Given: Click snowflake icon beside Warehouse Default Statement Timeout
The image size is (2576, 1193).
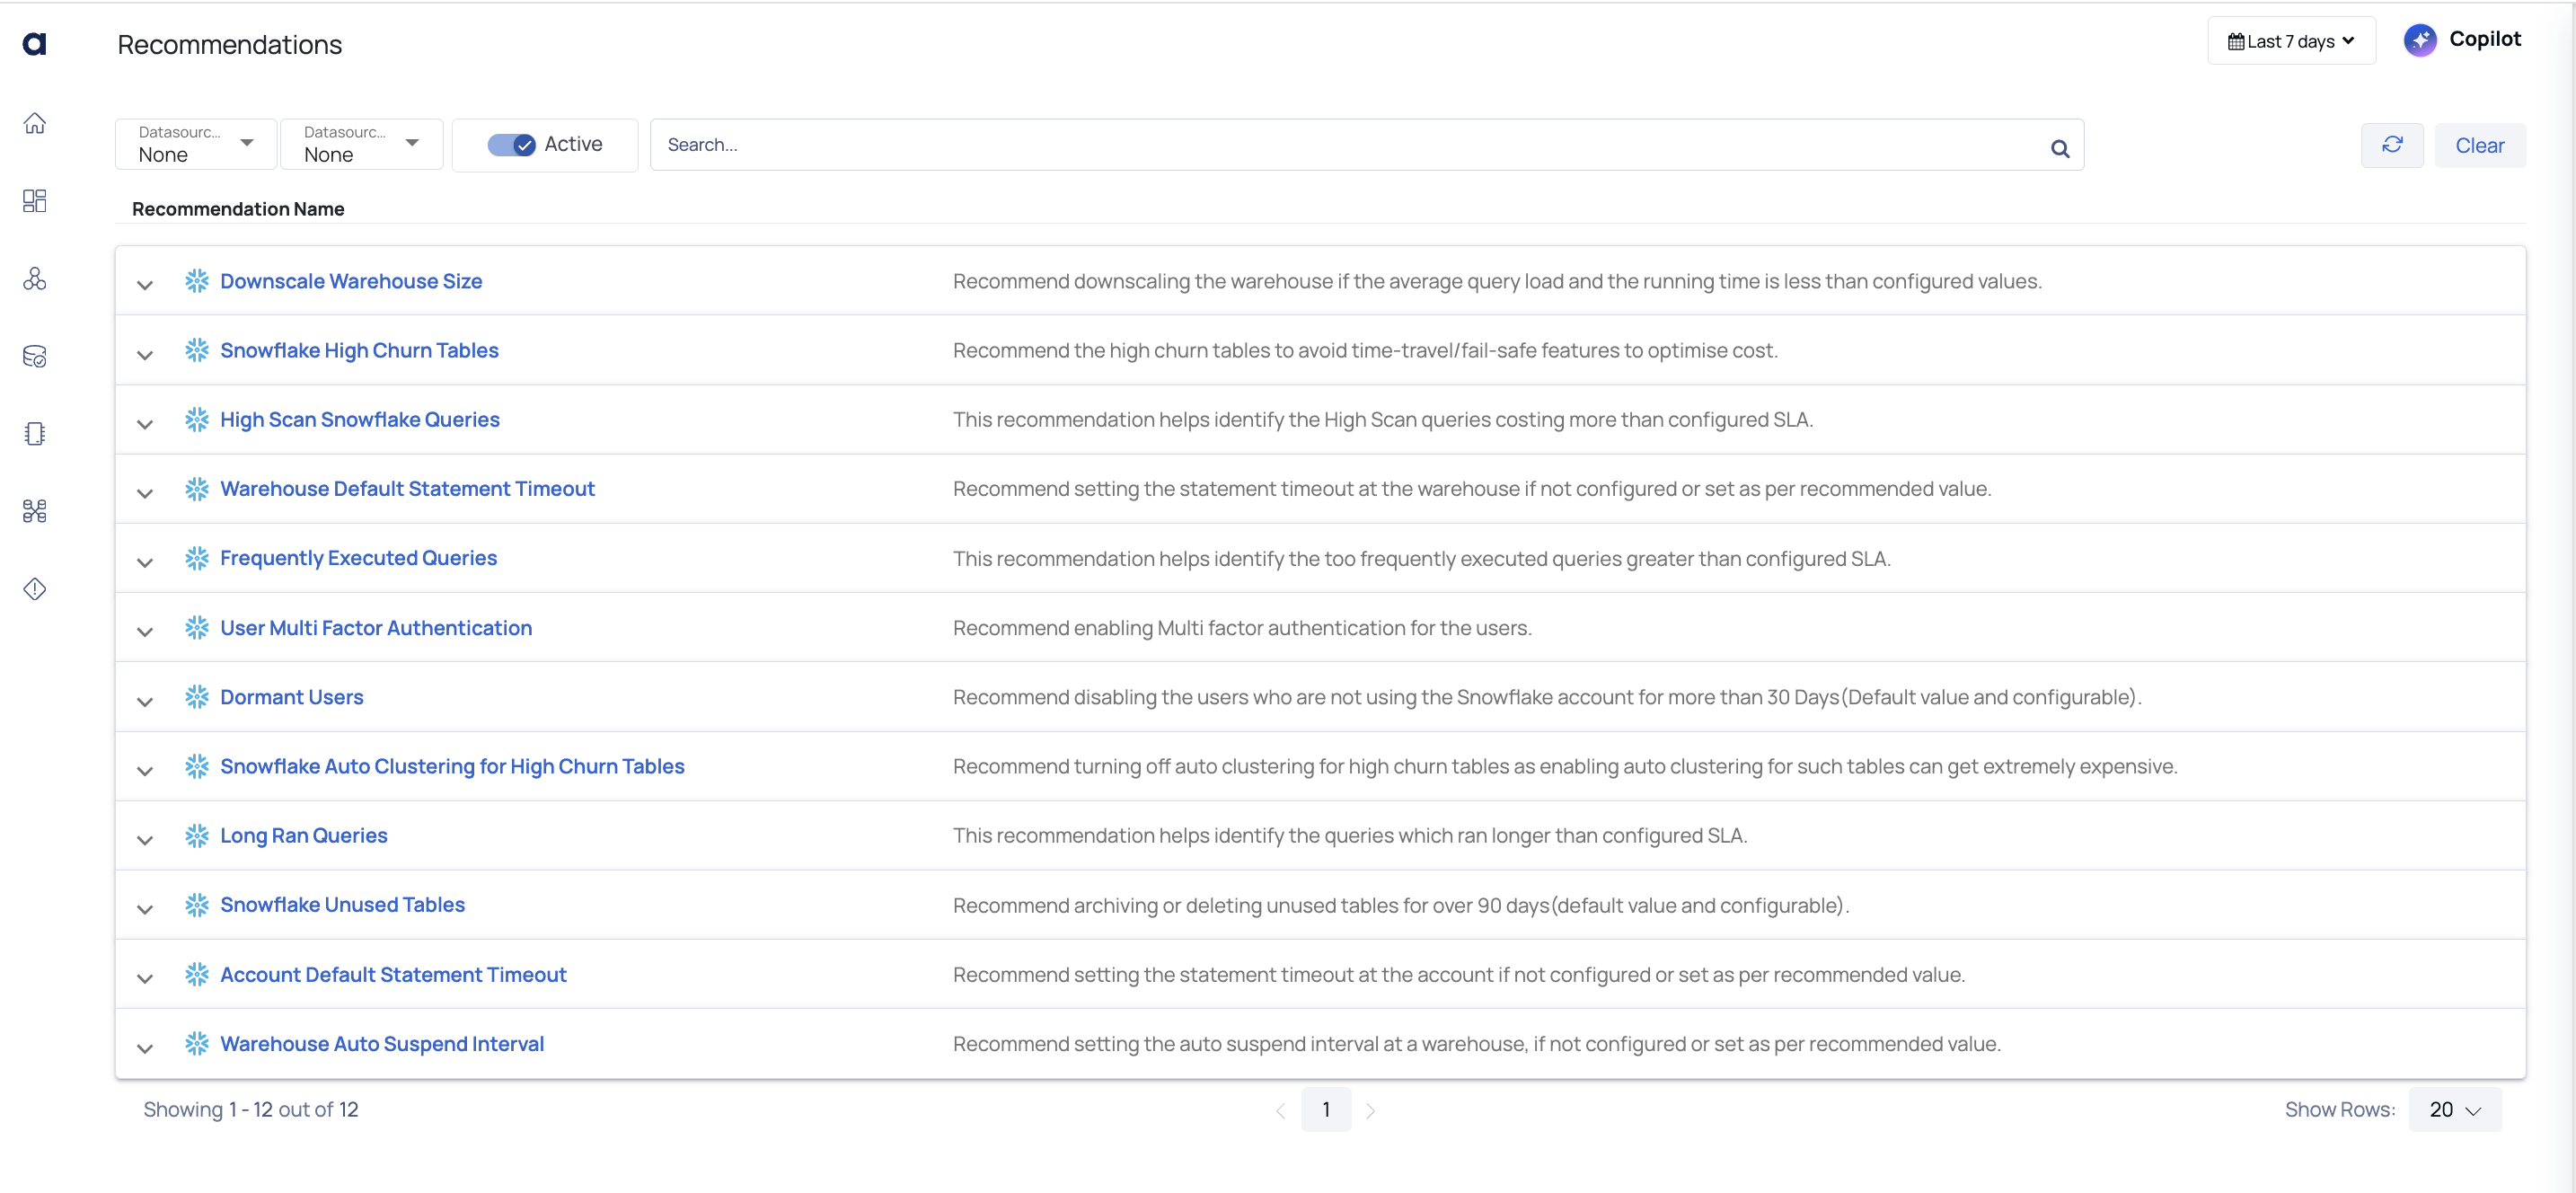Looking at the screenshot, I should tap(197, 489).
